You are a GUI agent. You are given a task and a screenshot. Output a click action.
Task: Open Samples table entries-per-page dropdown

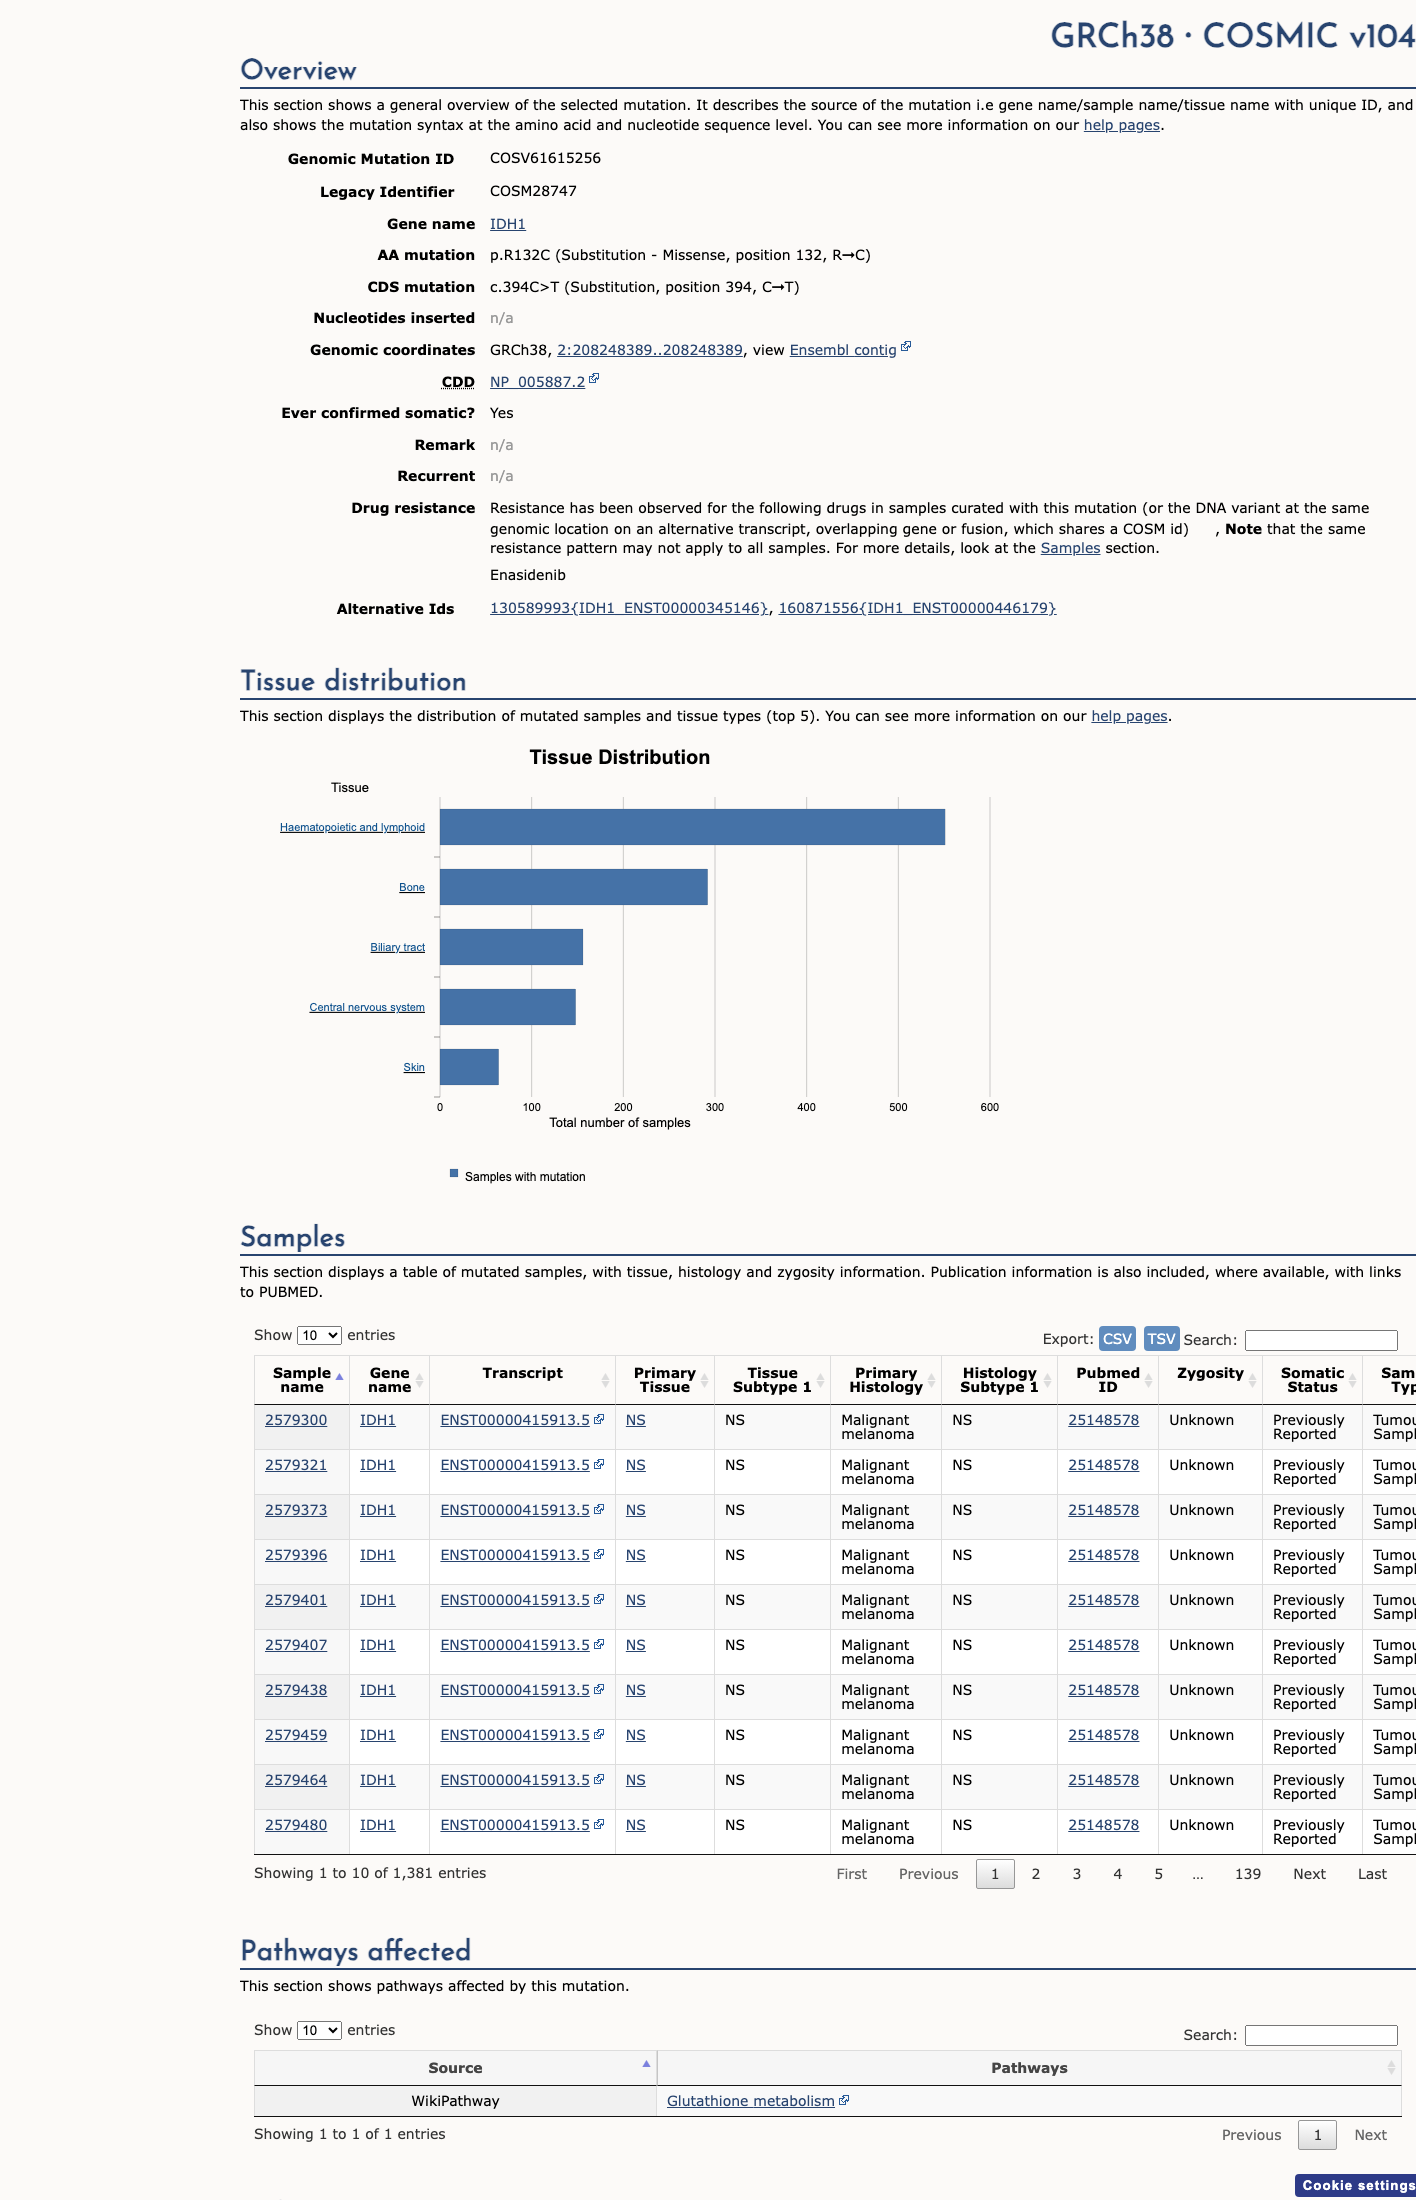[320, 1335]
